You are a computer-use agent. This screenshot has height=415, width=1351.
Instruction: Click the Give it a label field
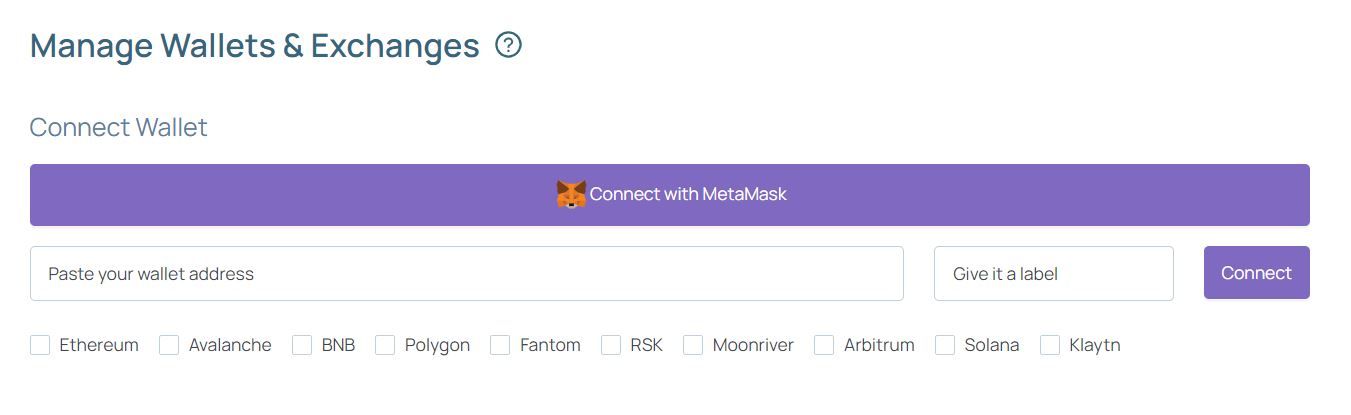coord(1053,274)
